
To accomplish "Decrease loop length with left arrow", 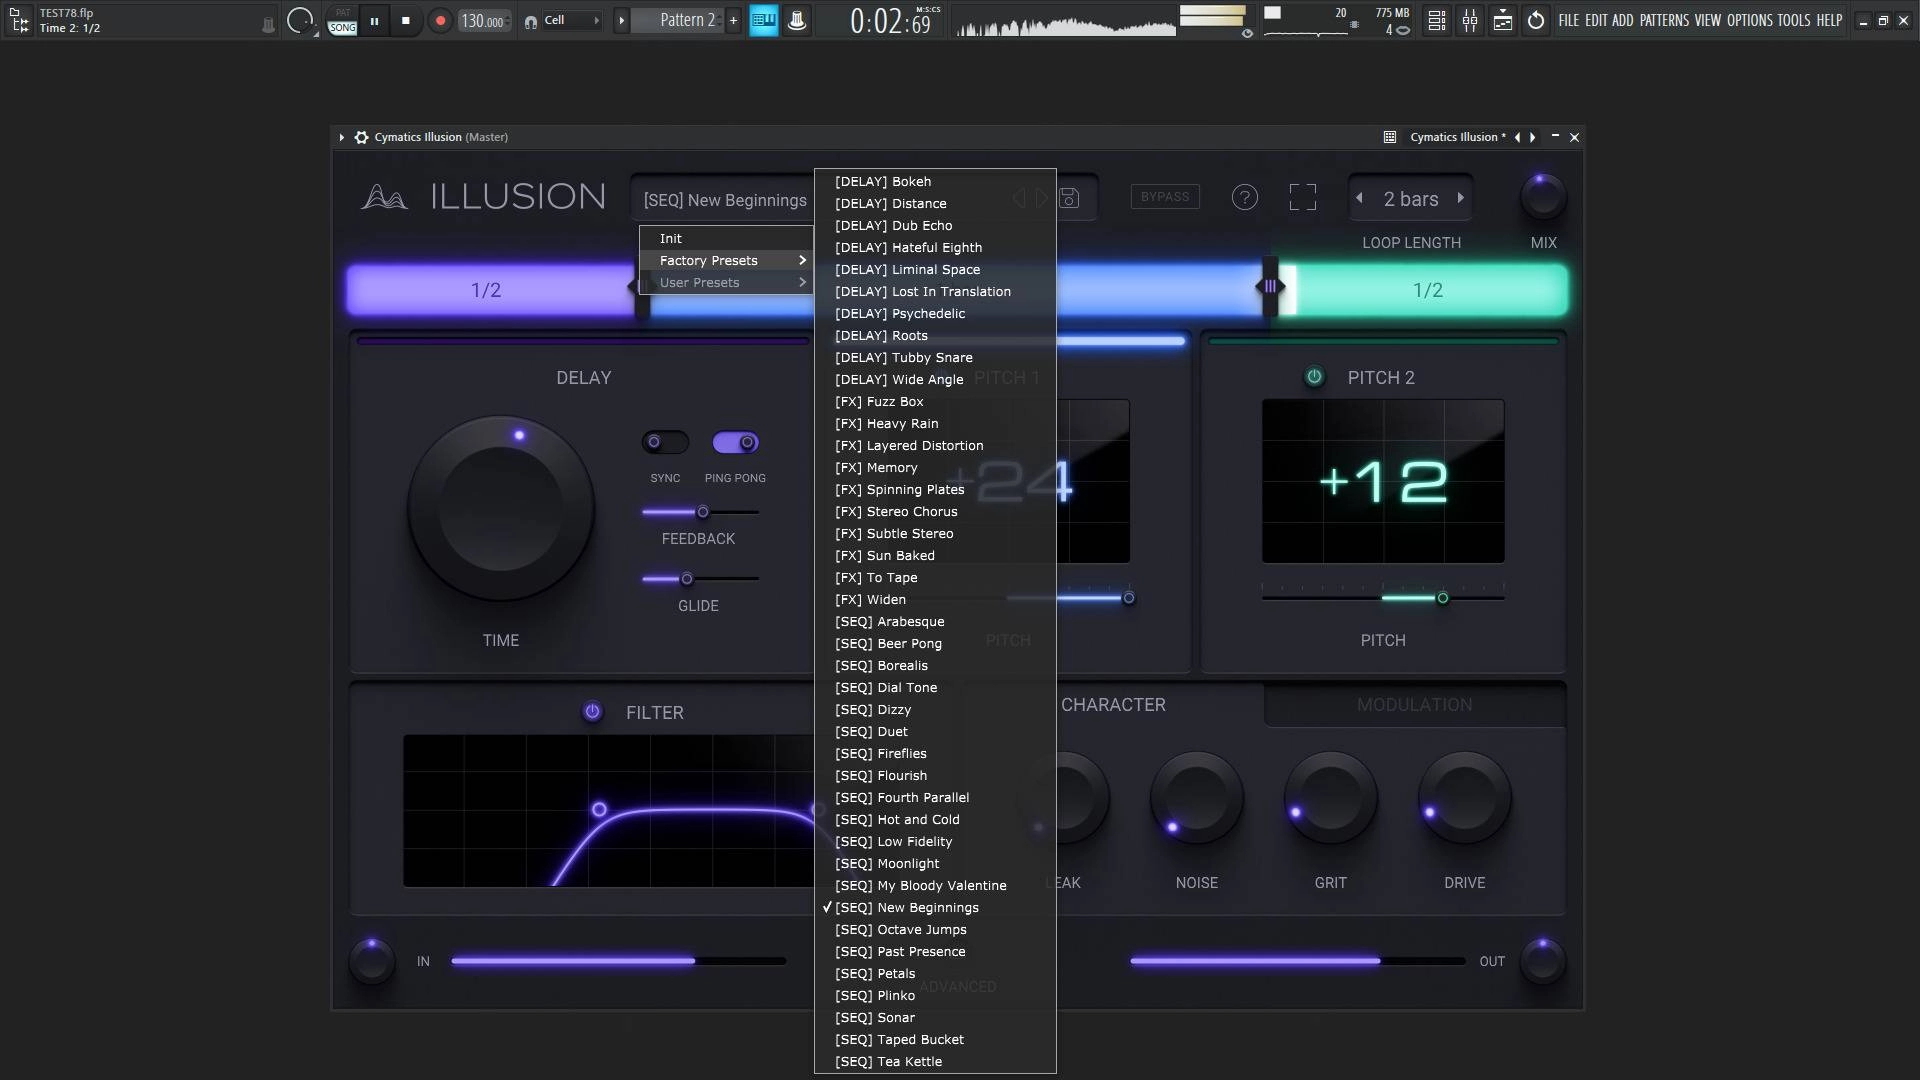I will click(x=1359, y=198).
